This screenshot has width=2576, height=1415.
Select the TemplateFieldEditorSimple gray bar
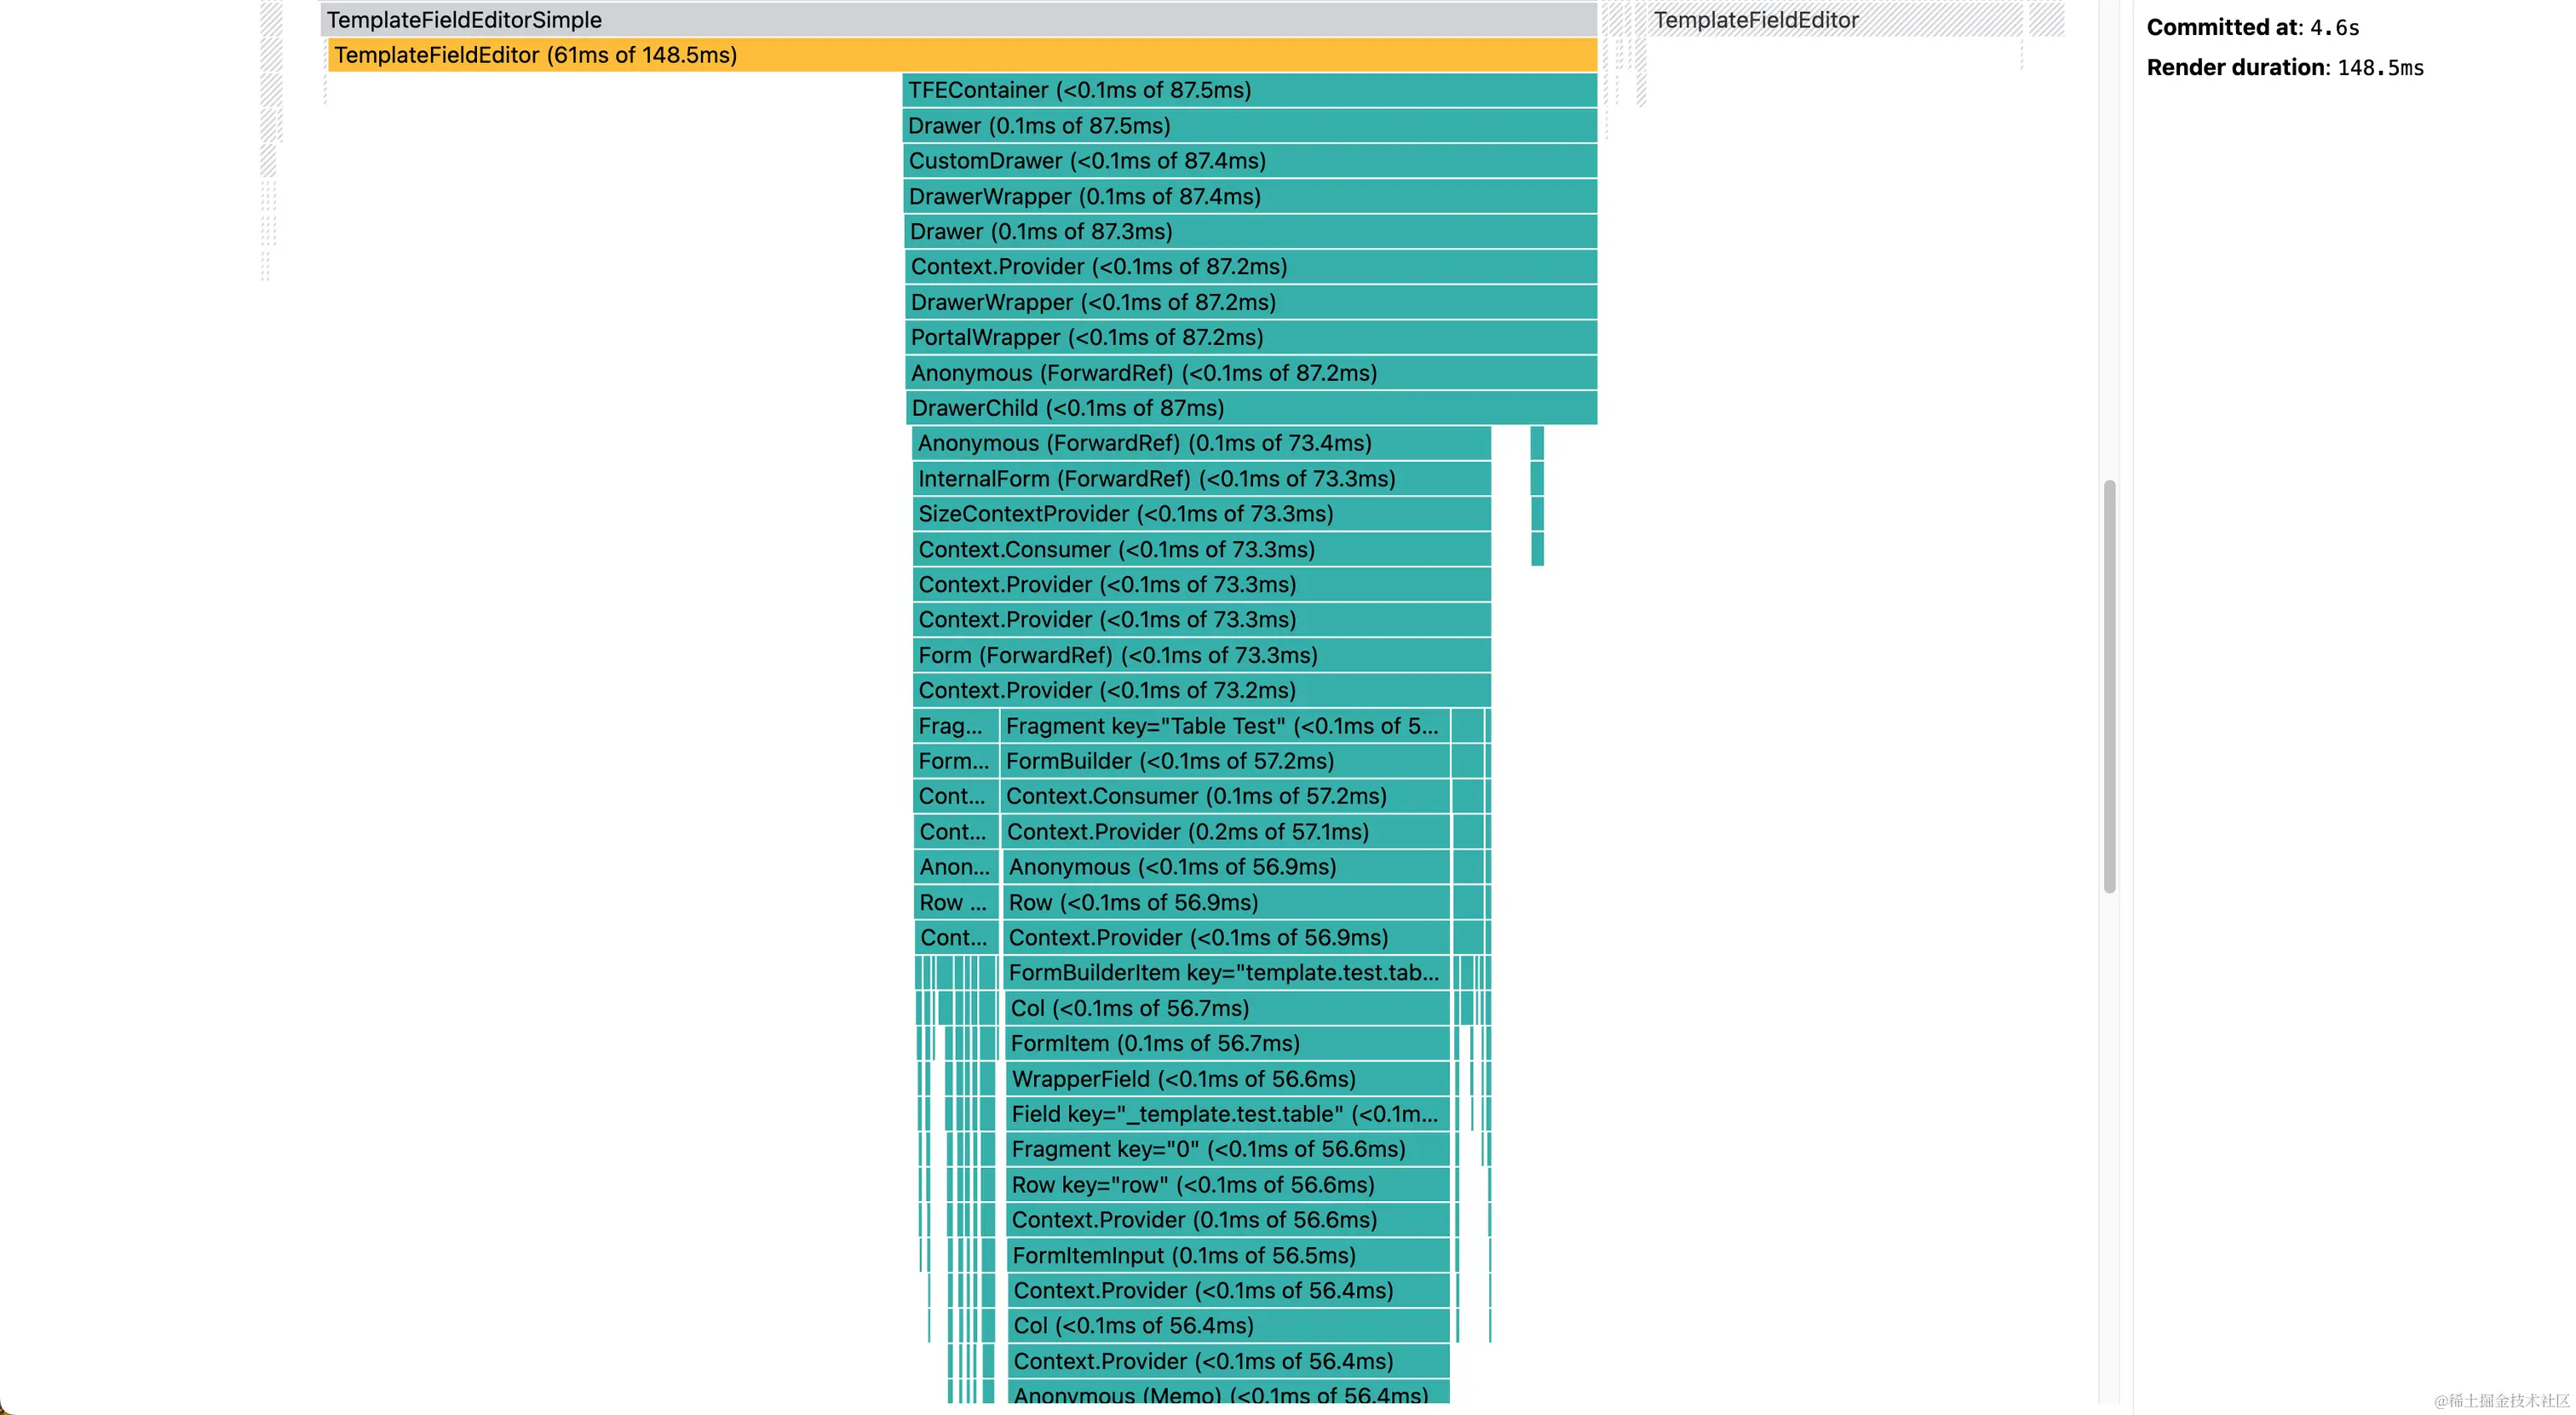[958, 19]
